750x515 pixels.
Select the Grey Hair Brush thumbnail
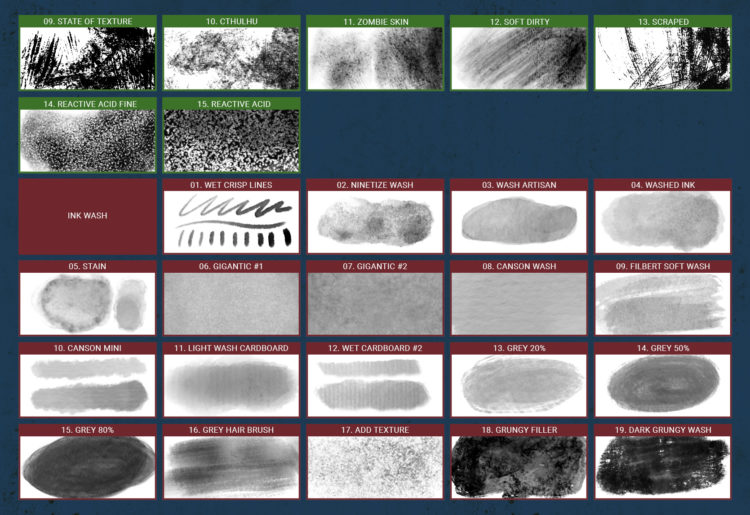pos(232,467)
